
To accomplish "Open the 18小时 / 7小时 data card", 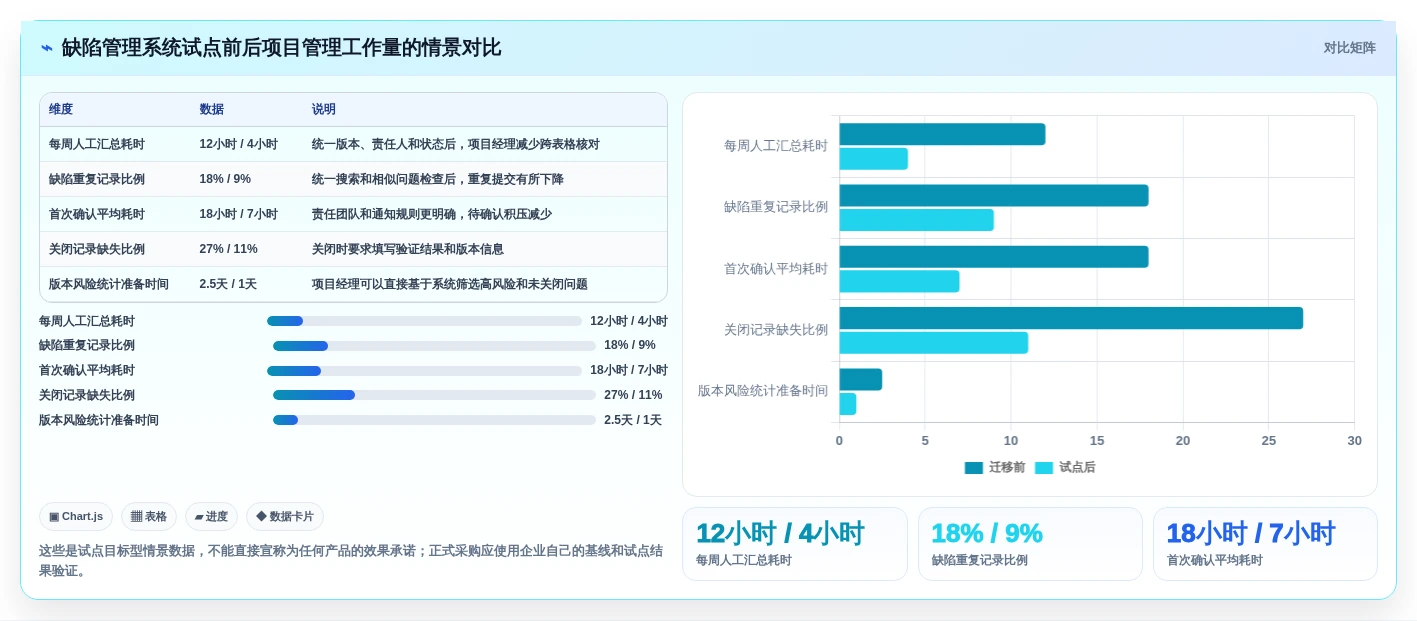I will [x=1265, y=544].
